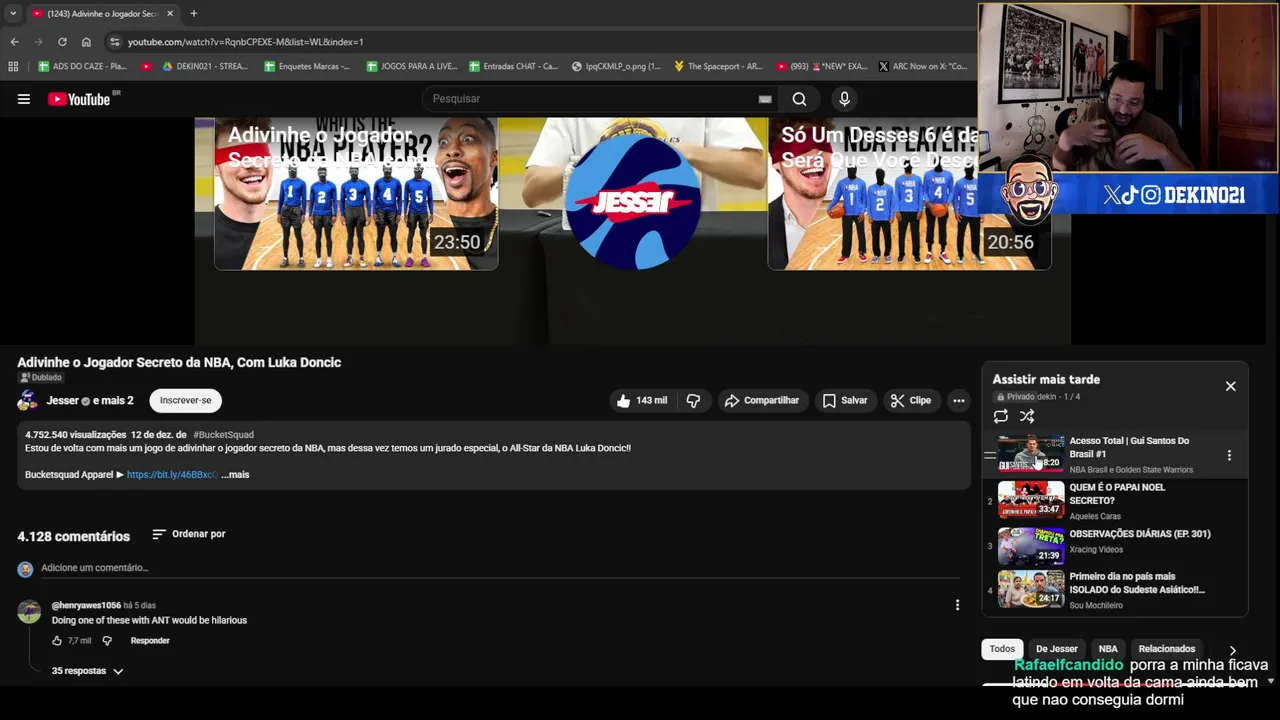
Task: Select the Todos filter chip
Action: point(1002,649)
